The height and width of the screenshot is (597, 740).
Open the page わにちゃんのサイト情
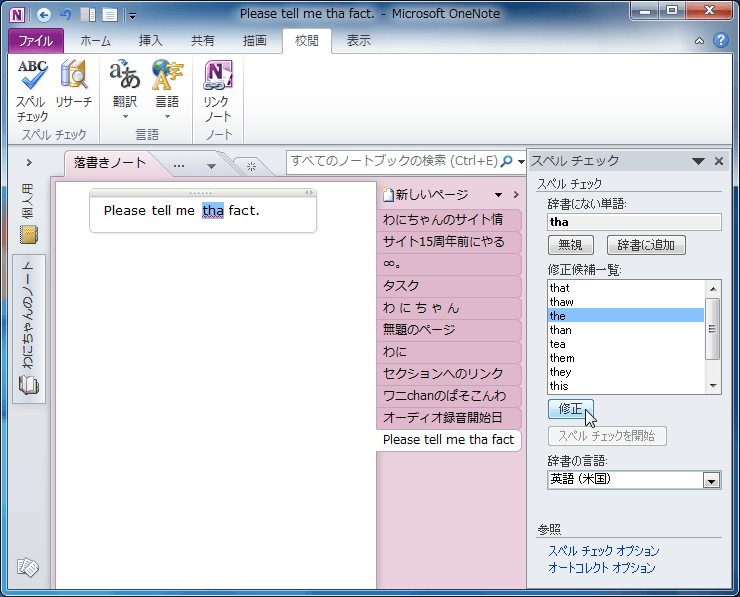pyautogui.click(x=448, y=220)
